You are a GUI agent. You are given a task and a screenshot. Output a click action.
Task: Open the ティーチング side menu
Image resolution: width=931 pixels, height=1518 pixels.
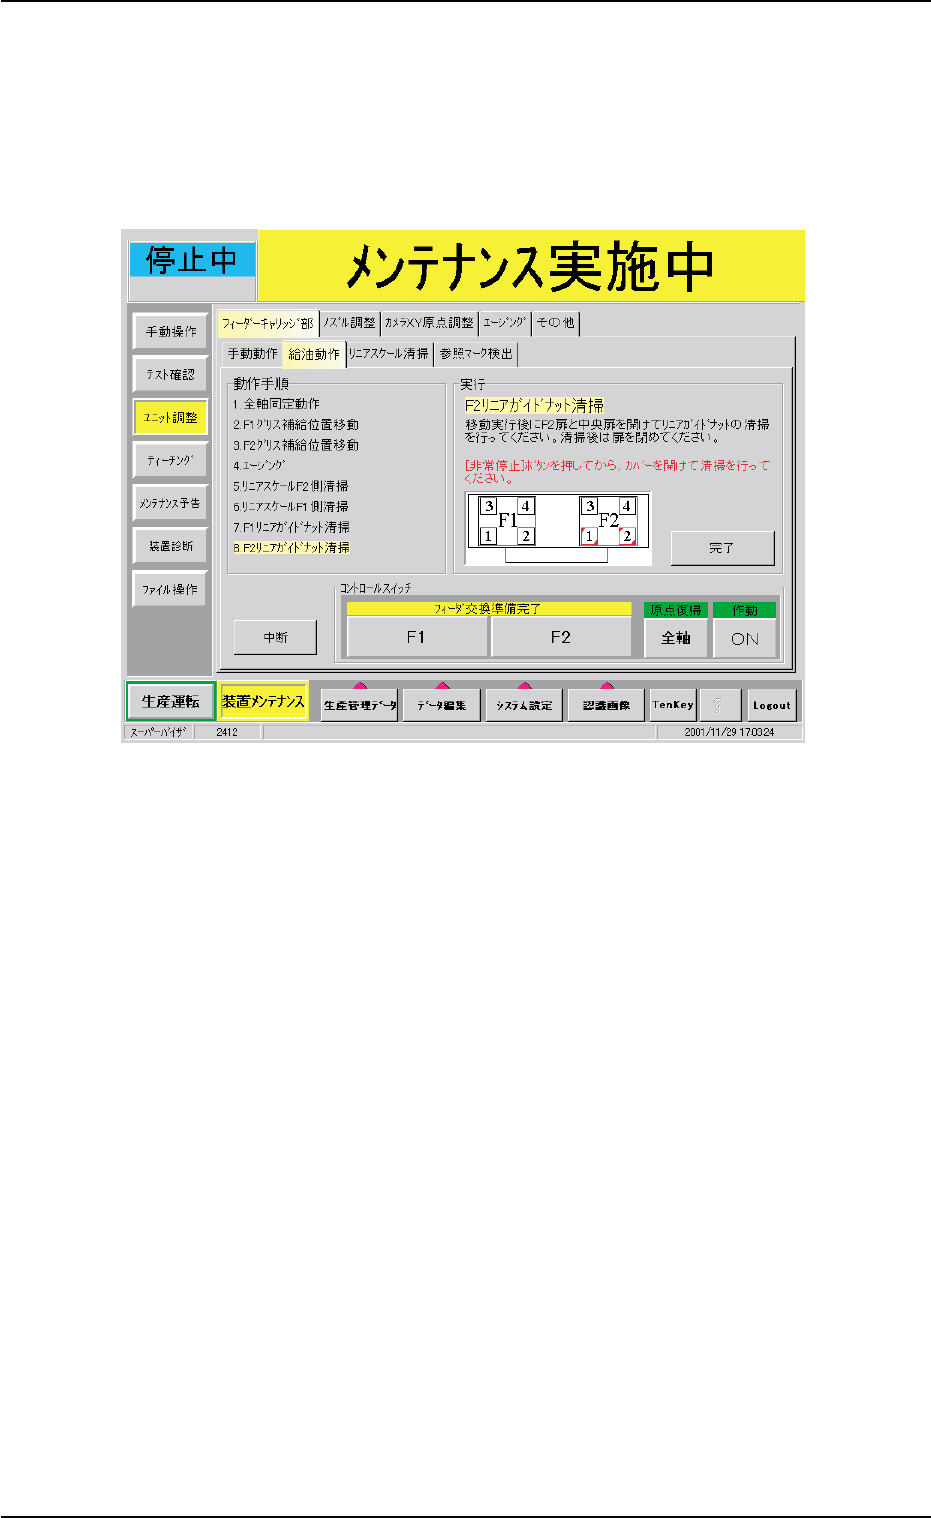pyautogui.click(x=170, y=460)
